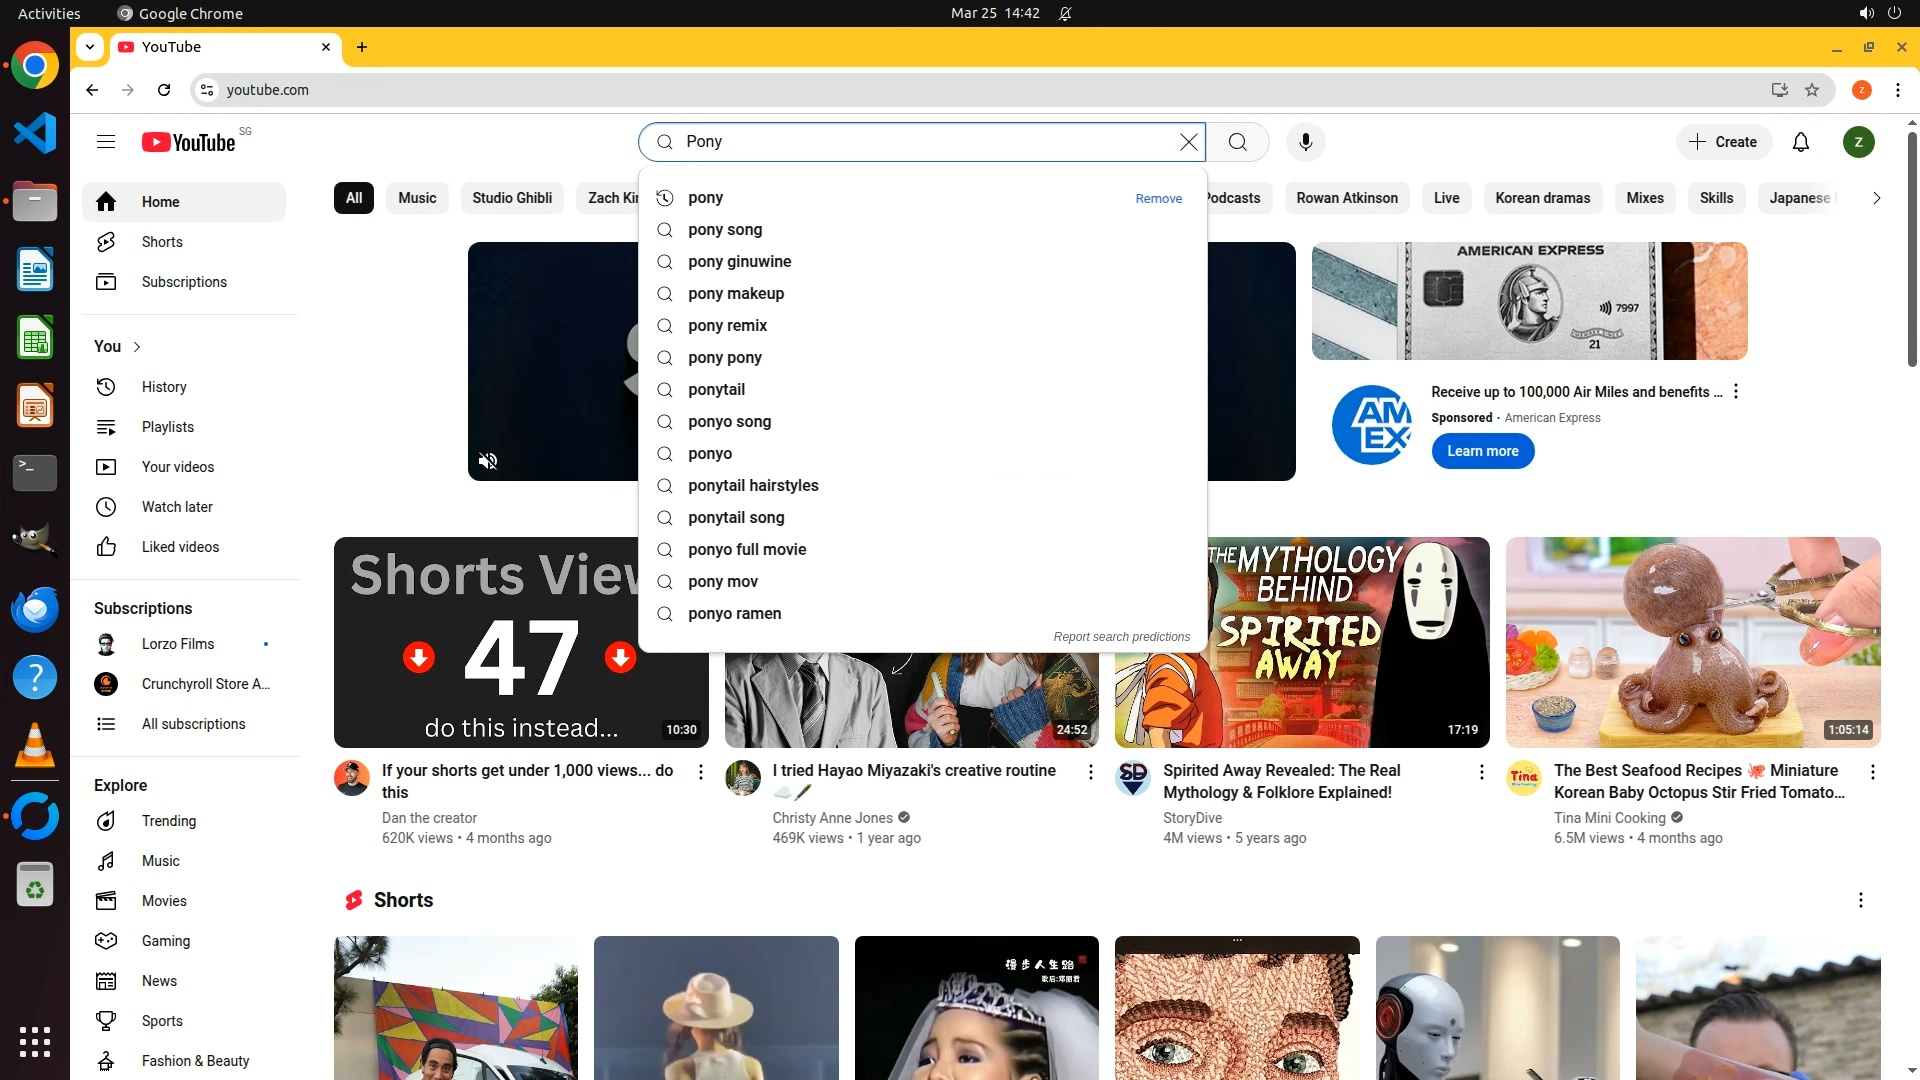
Task: Remove 'pony' from search history
Action: (1158, 199)
